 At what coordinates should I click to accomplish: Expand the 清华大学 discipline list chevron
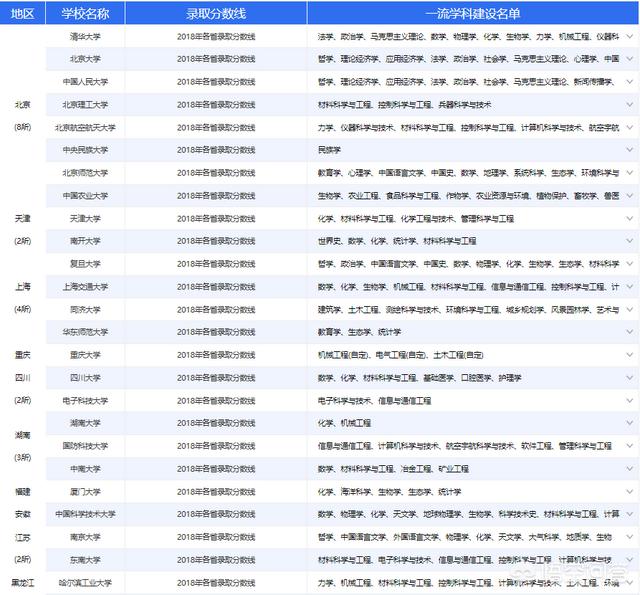[629, 36]
